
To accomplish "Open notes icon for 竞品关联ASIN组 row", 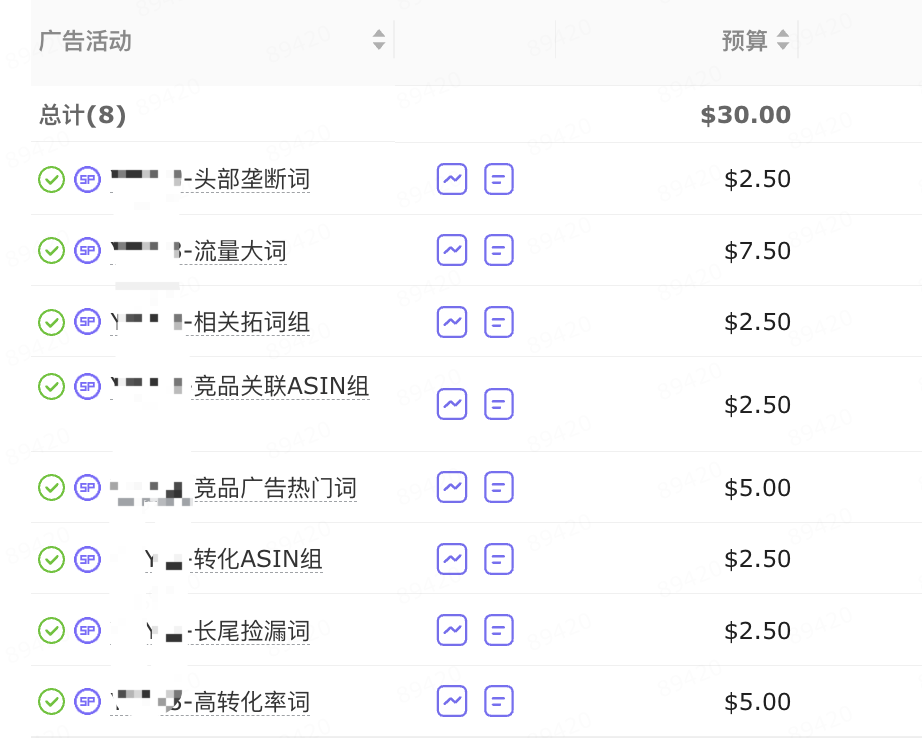I will tap(499, 405).
